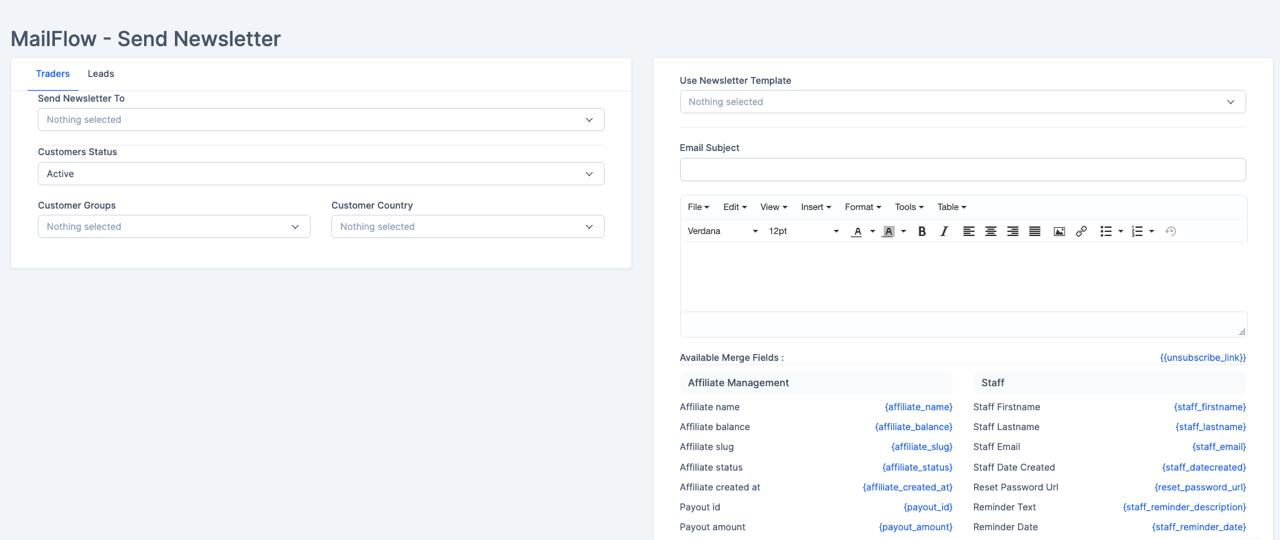
Task: Insert an image into the email
Action: [1059, 231]
